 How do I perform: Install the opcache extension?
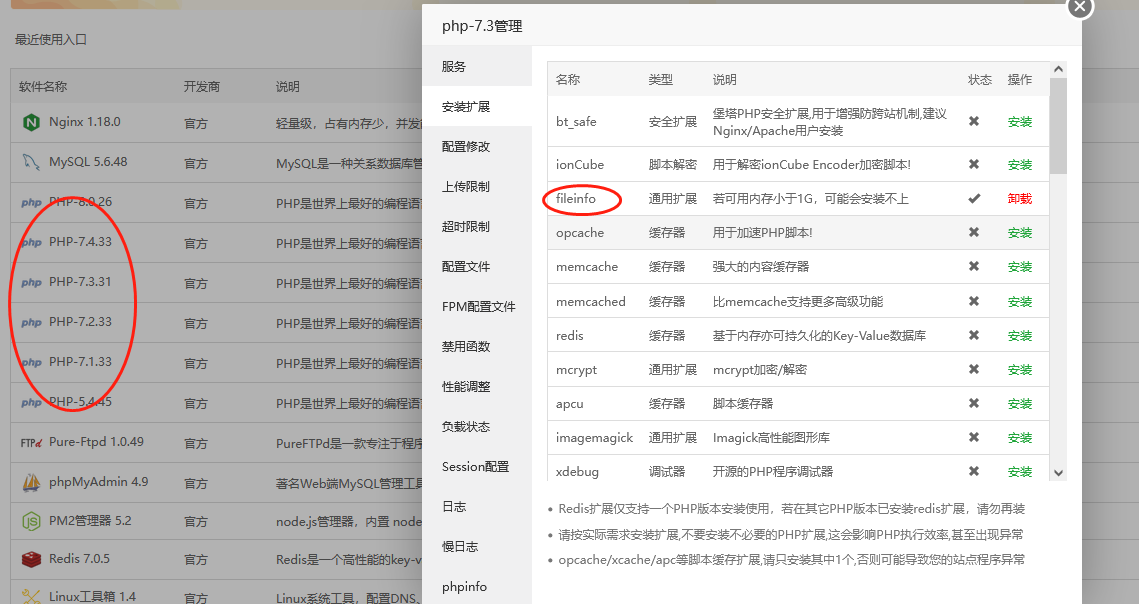(1020, 233)
